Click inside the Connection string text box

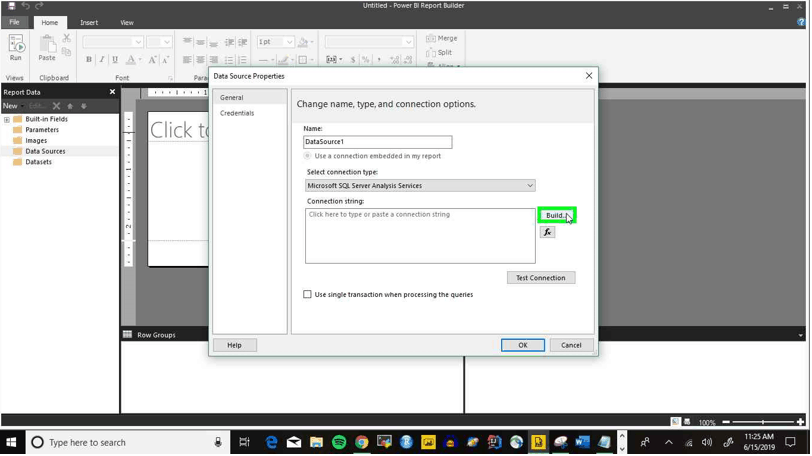(x=420, y=236)
